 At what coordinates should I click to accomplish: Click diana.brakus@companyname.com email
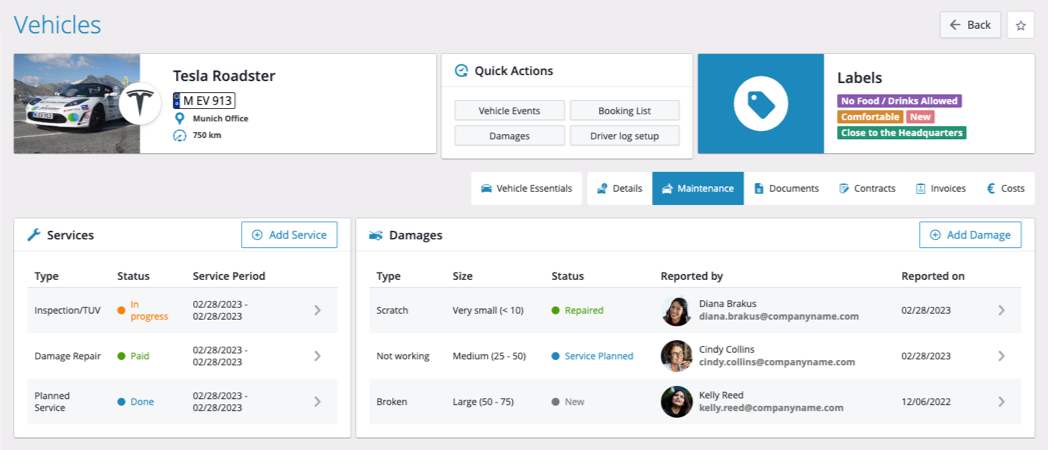click(x=779, y=317)
